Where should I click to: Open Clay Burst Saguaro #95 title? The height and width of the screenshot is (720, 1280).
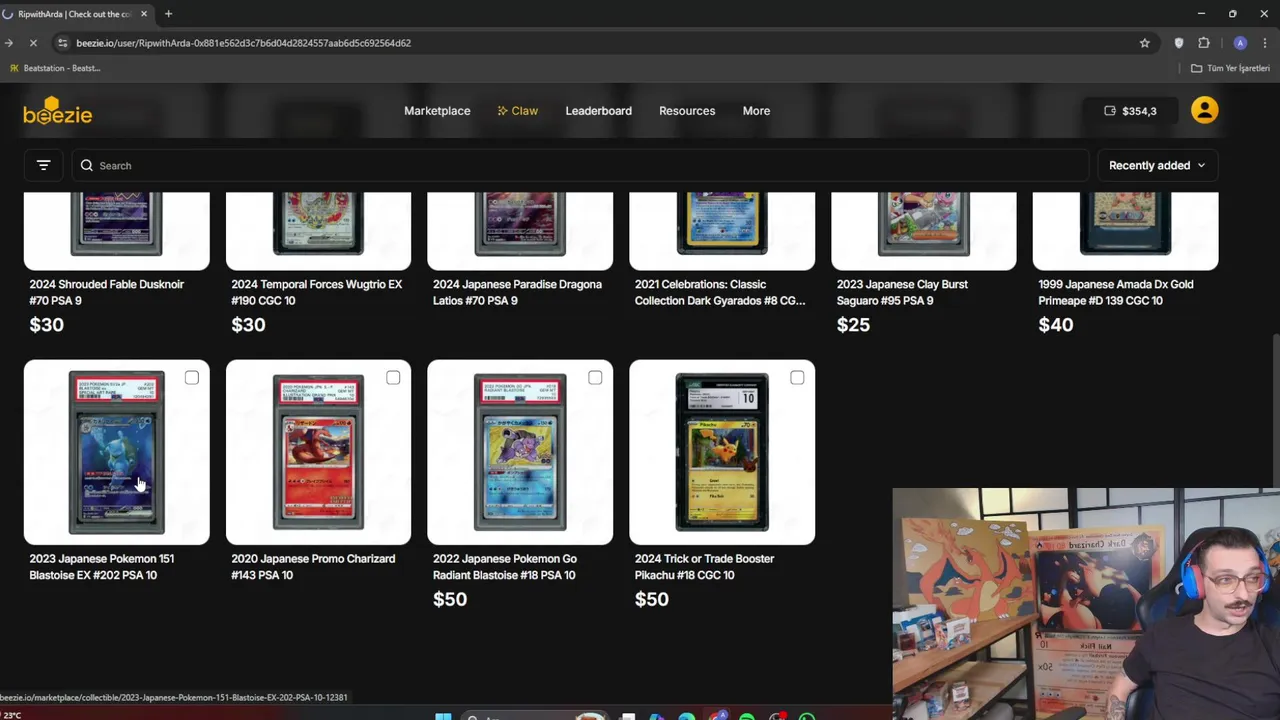pyautogui.click(x=902, y=292)
